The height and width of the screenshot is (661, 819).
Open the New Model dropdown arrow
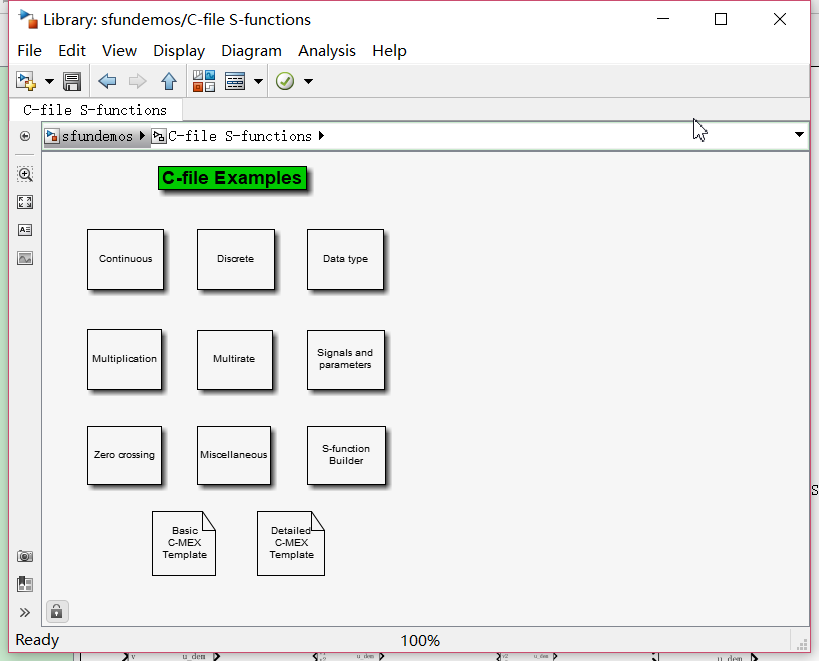coord(49,81)
